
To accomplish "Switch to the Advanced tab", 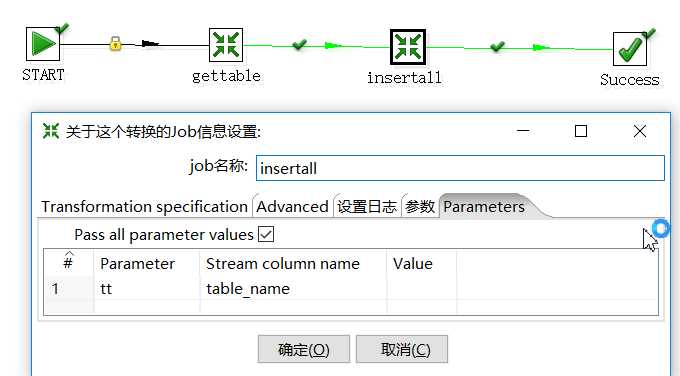I will pyautogui.click(x=292, y=207).
